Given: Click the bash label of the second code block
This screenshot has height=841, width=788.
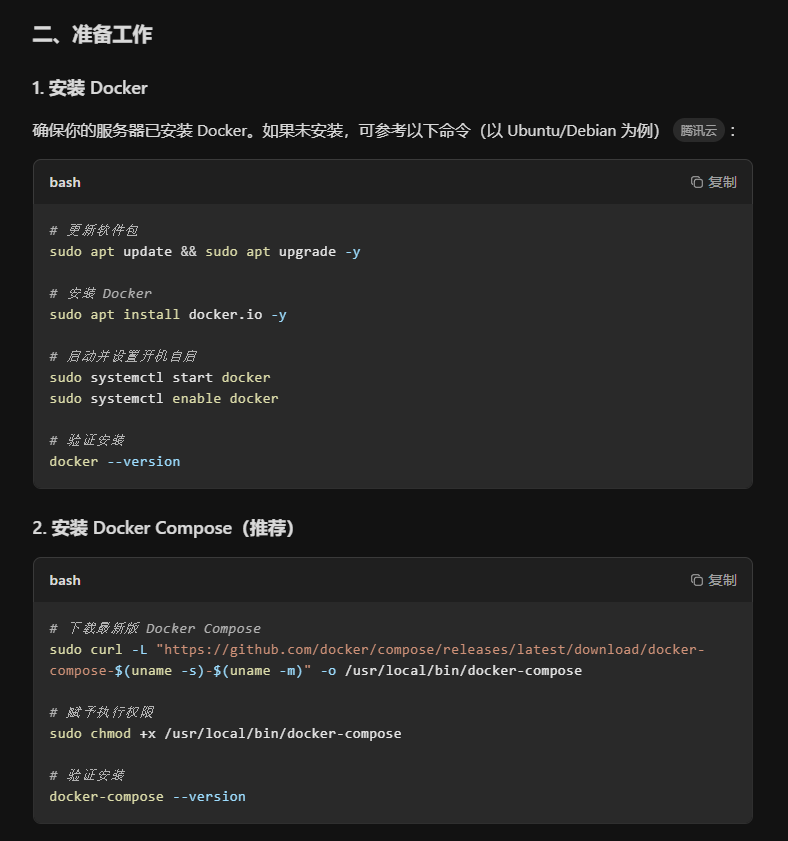Looking at the screenshot, I should tap(65, 580).
